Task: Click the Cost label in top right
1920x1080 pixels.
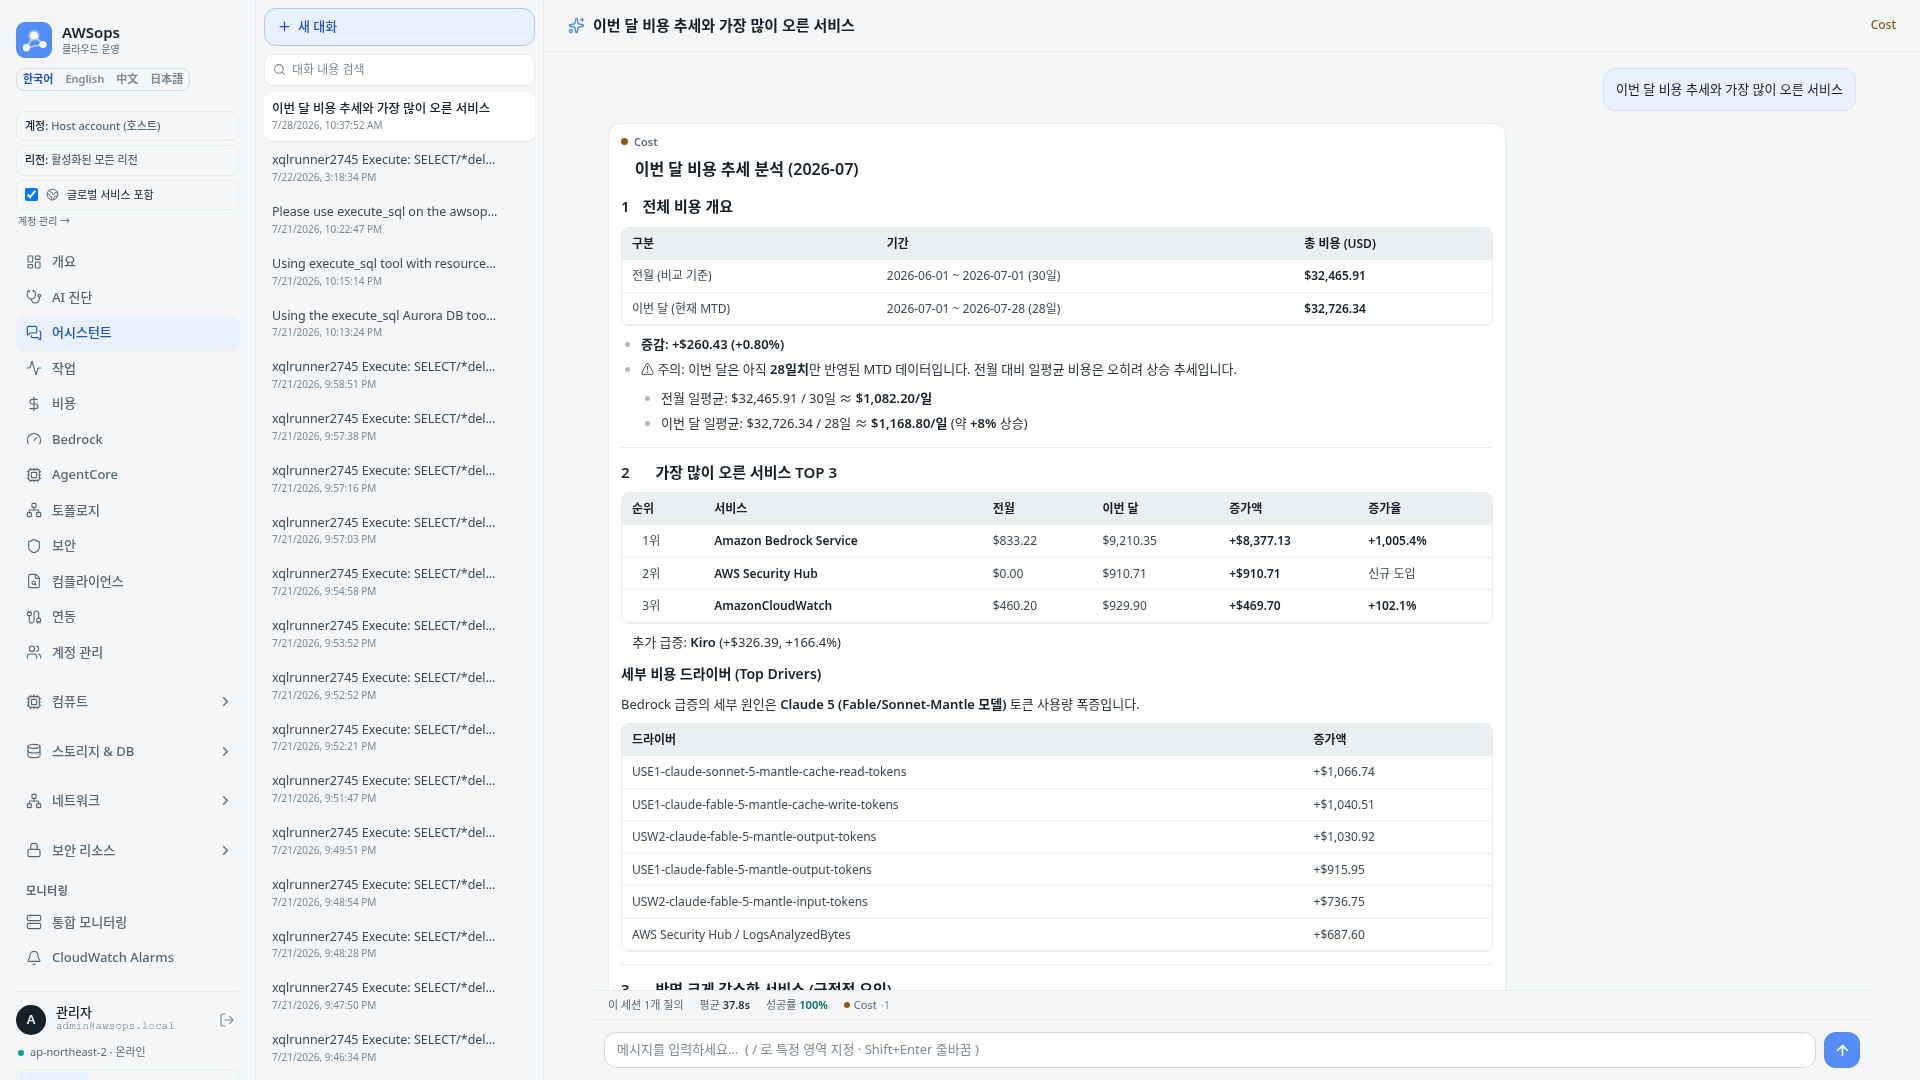Action: (x=1883, y=25)
